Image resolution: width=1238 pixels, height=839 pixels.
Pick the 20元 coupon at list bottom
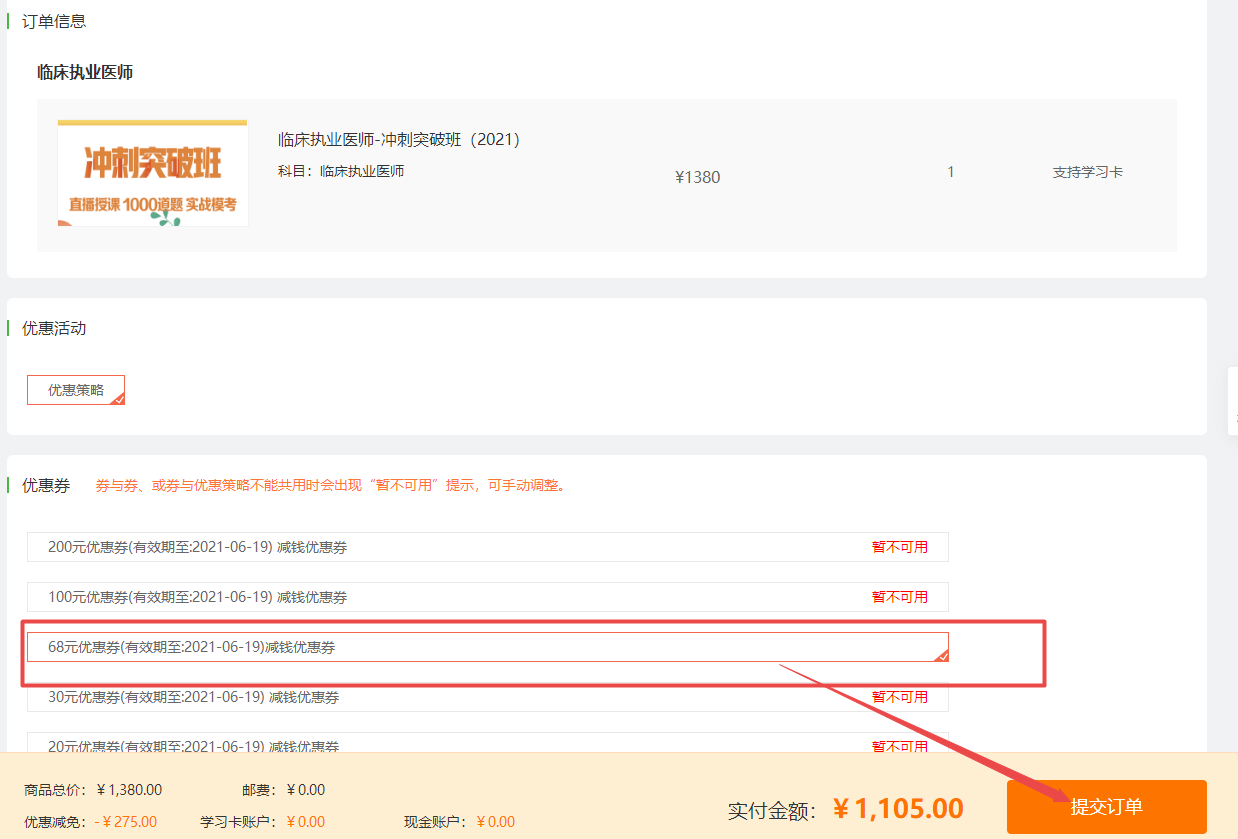click(x=487, y=745)
